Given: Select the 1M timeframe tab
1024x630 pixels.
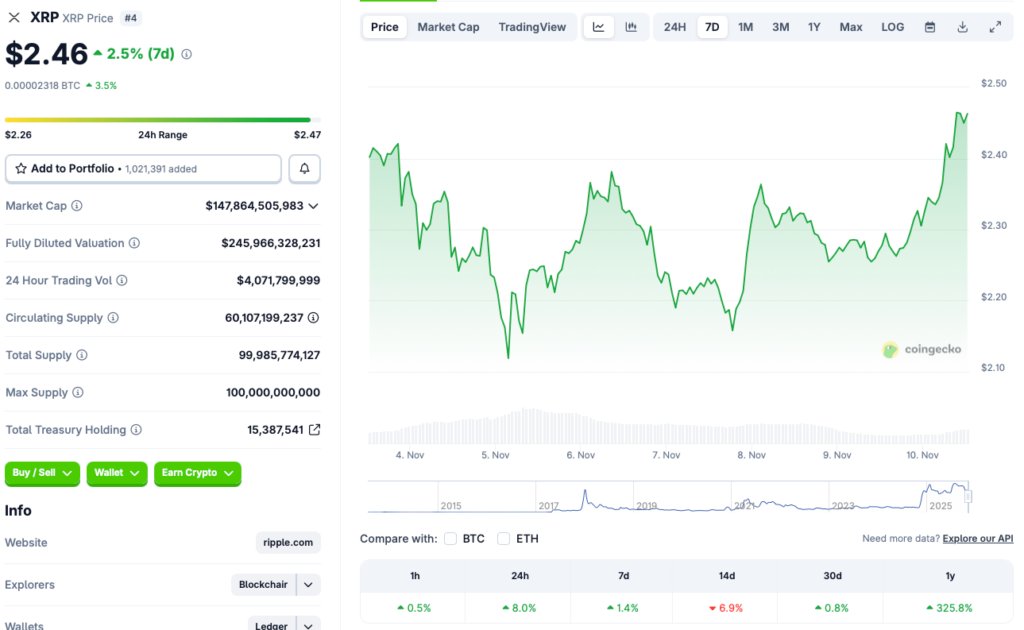Looking at the screenshot, I should click(x=746, y=26).
